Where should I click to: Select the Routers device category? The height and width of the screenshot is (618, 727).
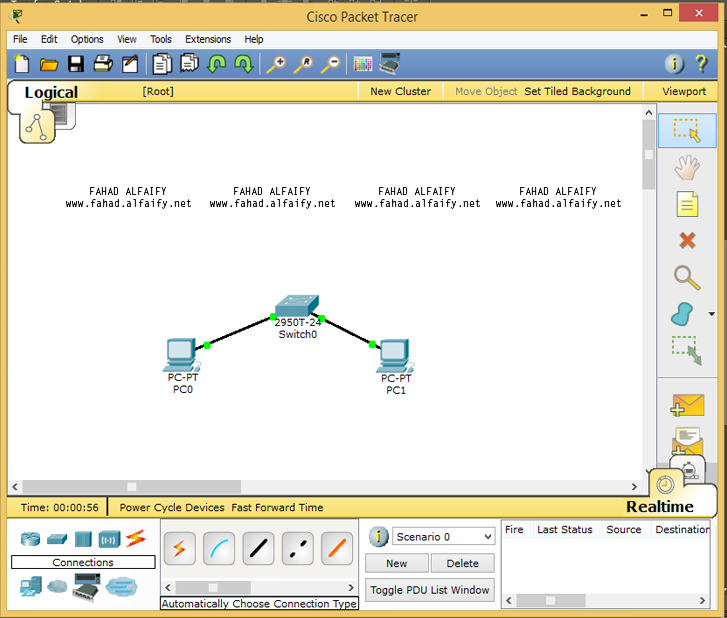click(31, 539)
